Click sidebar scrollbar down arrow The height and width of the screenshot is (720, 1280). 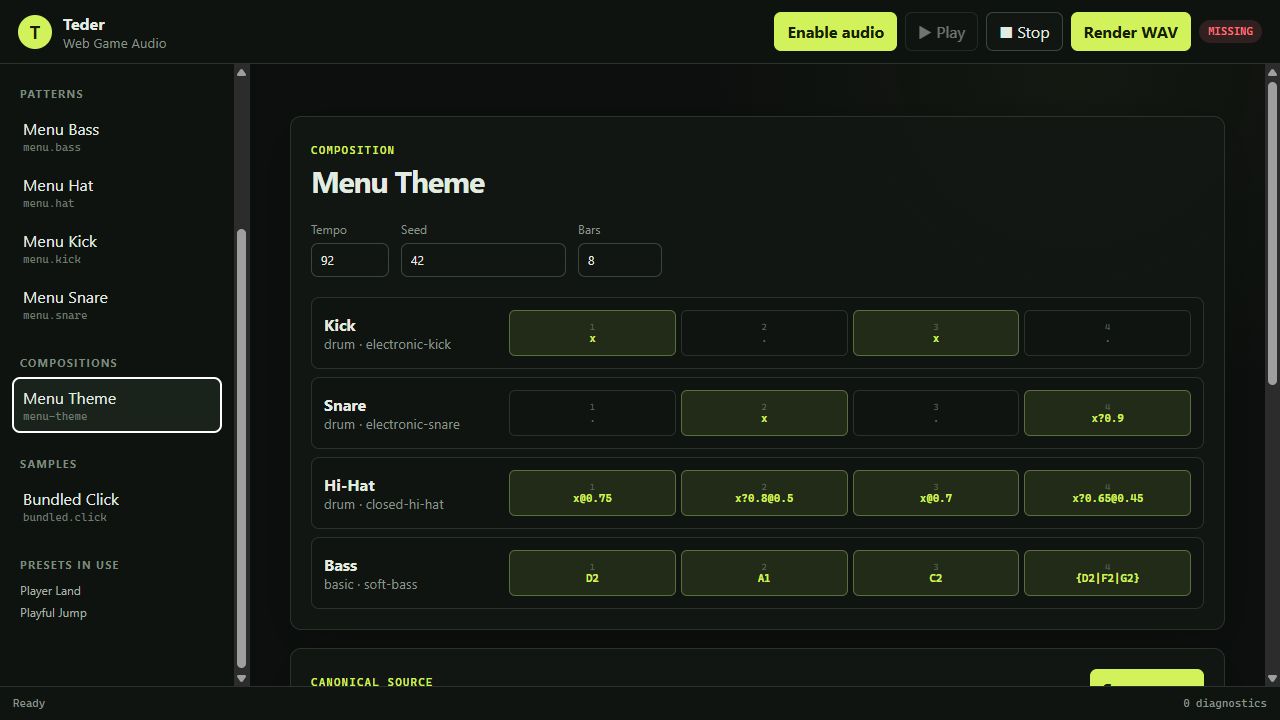[241, 678]
